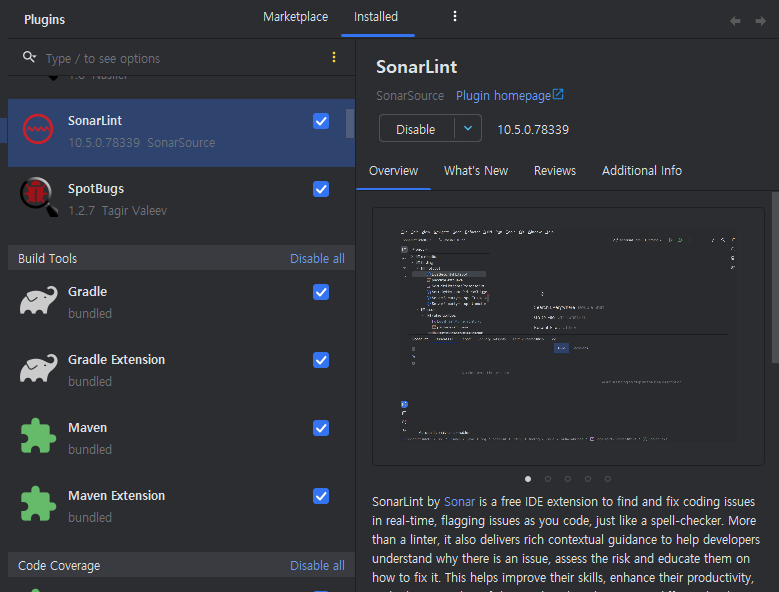
Task: Click the Gradle elephant icon
Action: (x=38, y=300)
